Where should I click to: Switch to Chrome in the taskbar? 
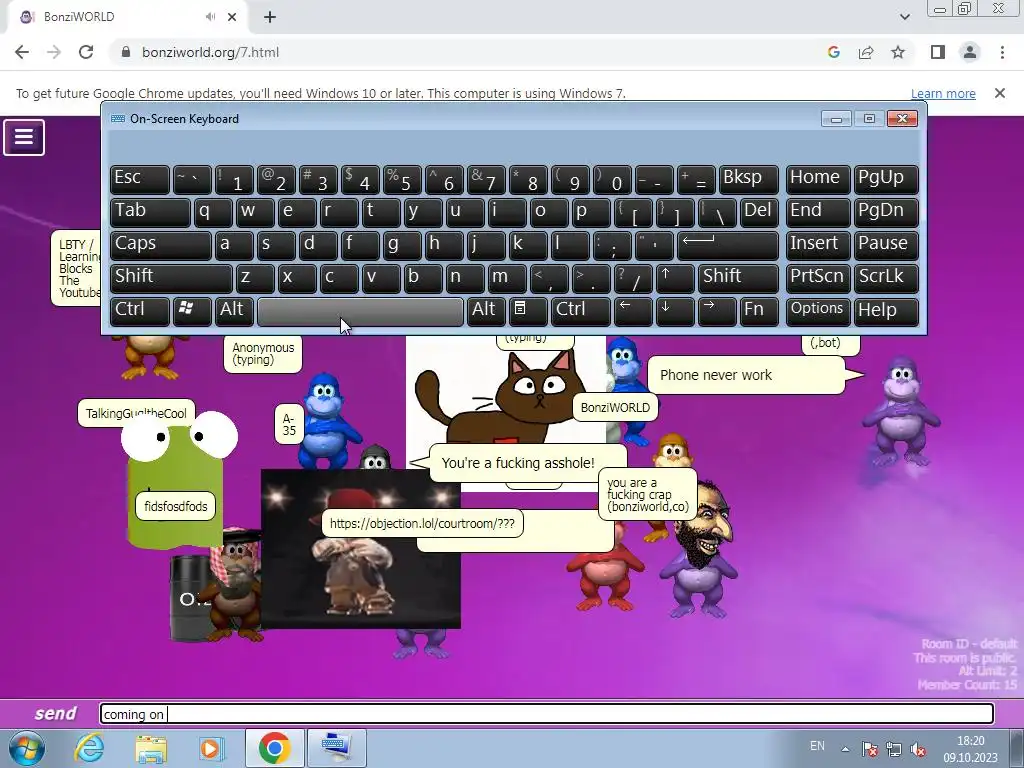274,748
